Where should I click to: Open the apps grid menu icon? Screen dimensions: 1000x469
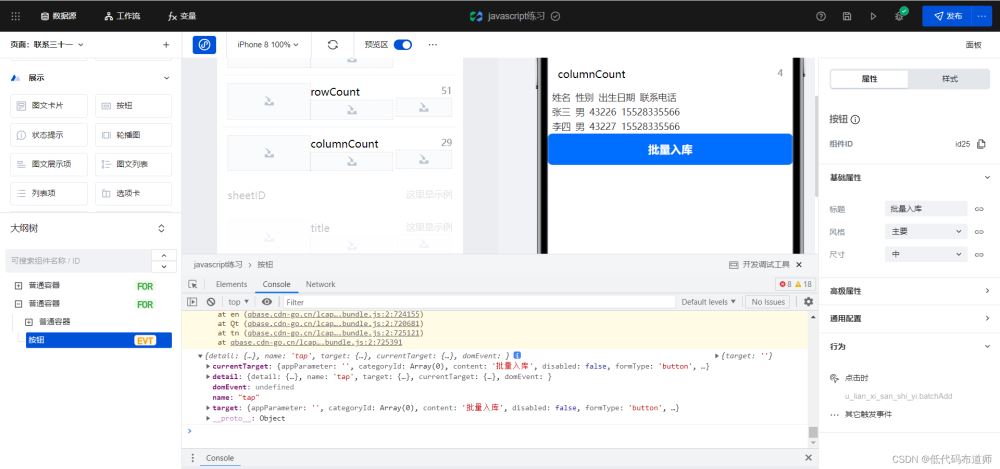[x=16, y=16]
